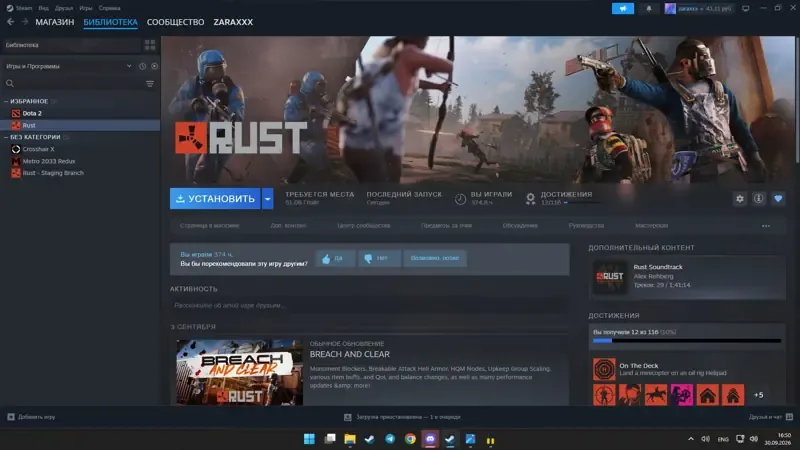The image size is (800, 450).
Task: Toggle library grid view icon
Action: (x=149, y=45)
